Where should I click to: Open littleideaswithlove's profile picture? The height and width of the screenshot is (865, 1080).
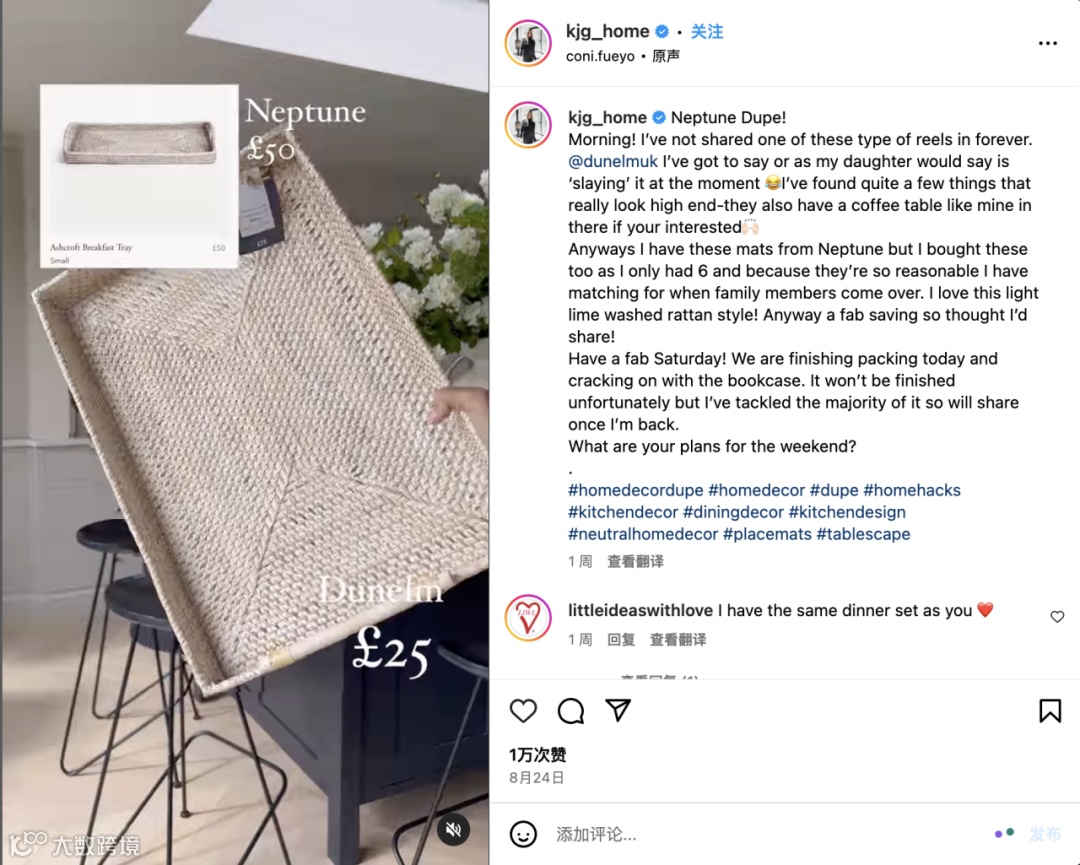click(x=528, y=618)
